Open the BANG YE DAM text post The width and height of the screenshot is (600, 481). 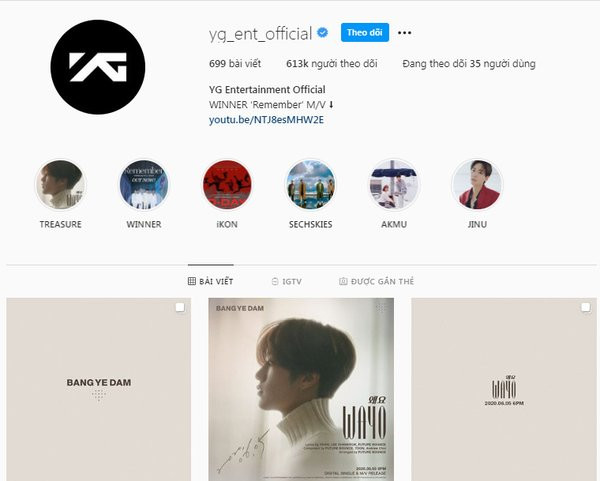[x=98, y=390]
